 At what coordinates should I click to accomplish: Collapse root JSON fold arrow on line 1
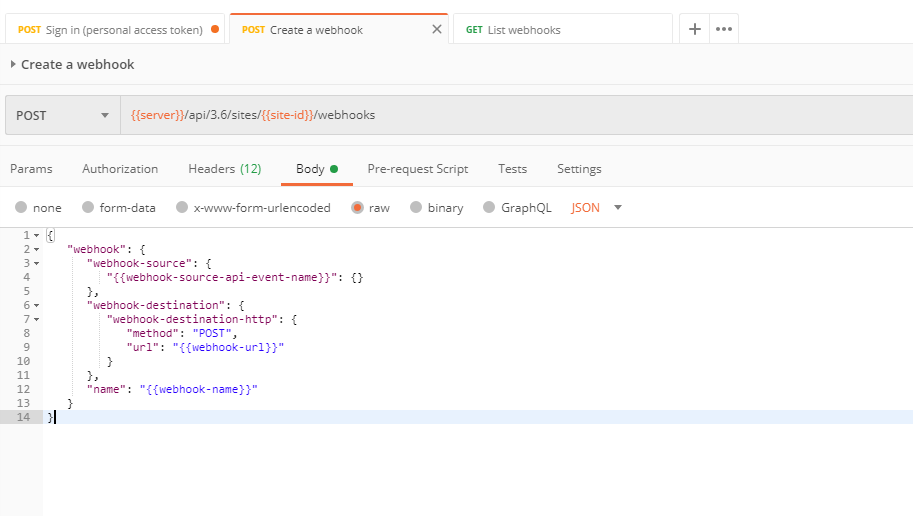pyautogui.click(x=37, y=235)
